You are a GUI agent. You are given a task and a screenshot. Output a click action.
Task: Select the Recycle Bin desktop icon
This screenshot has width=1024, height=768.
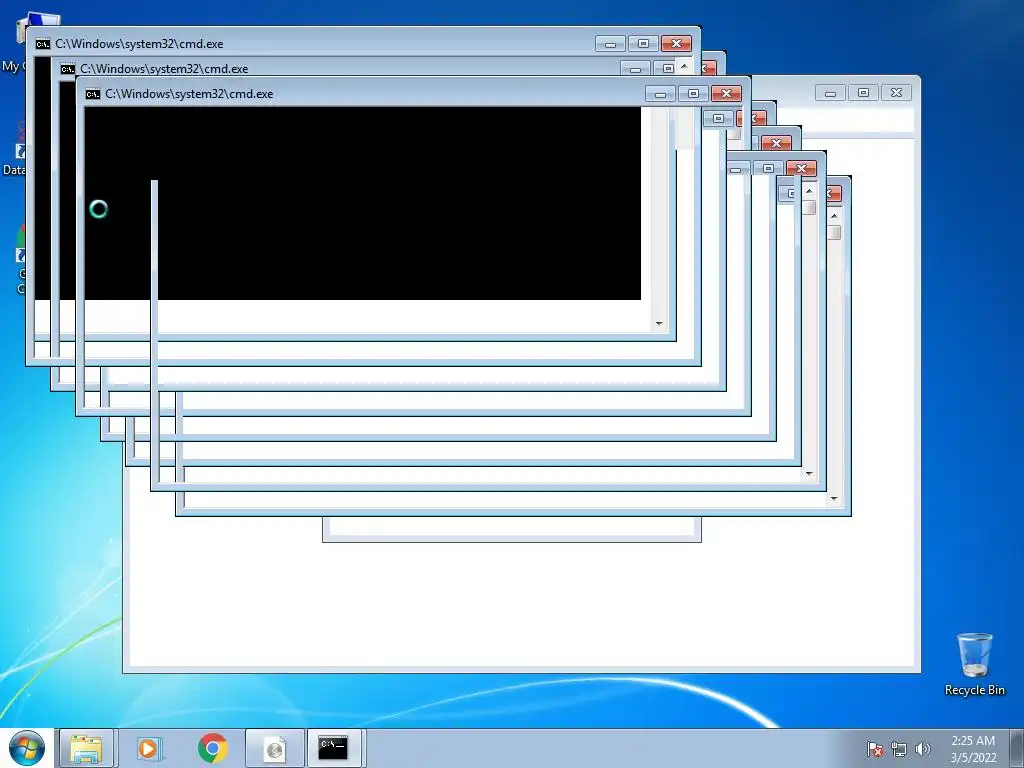click(x=974, y=664)
